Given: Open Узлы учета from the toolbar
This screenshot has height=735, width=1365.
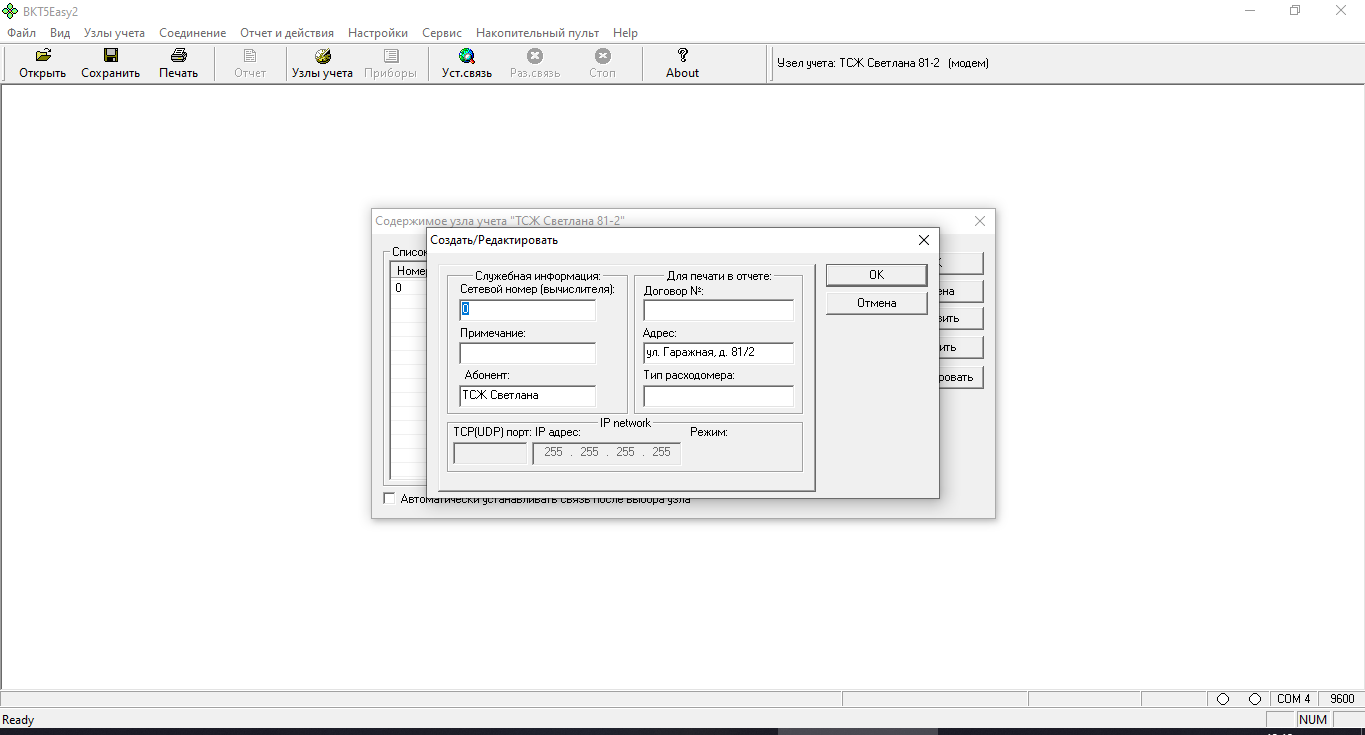Looking at the screenshot, I should pos(322,56).
